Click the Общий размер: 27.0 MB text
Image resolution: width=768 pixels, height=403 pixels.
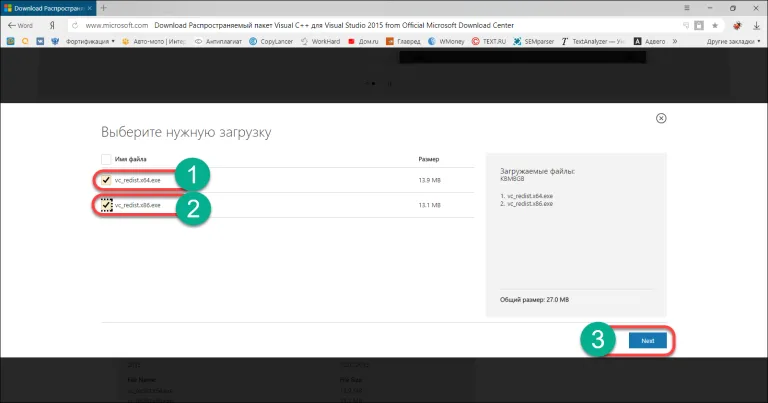pyautogui.click(x=534, y=300)
